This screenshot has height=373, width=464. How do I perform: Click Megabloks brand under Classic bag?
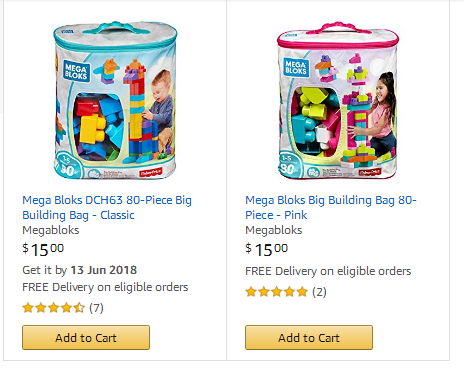coord(51,230)
